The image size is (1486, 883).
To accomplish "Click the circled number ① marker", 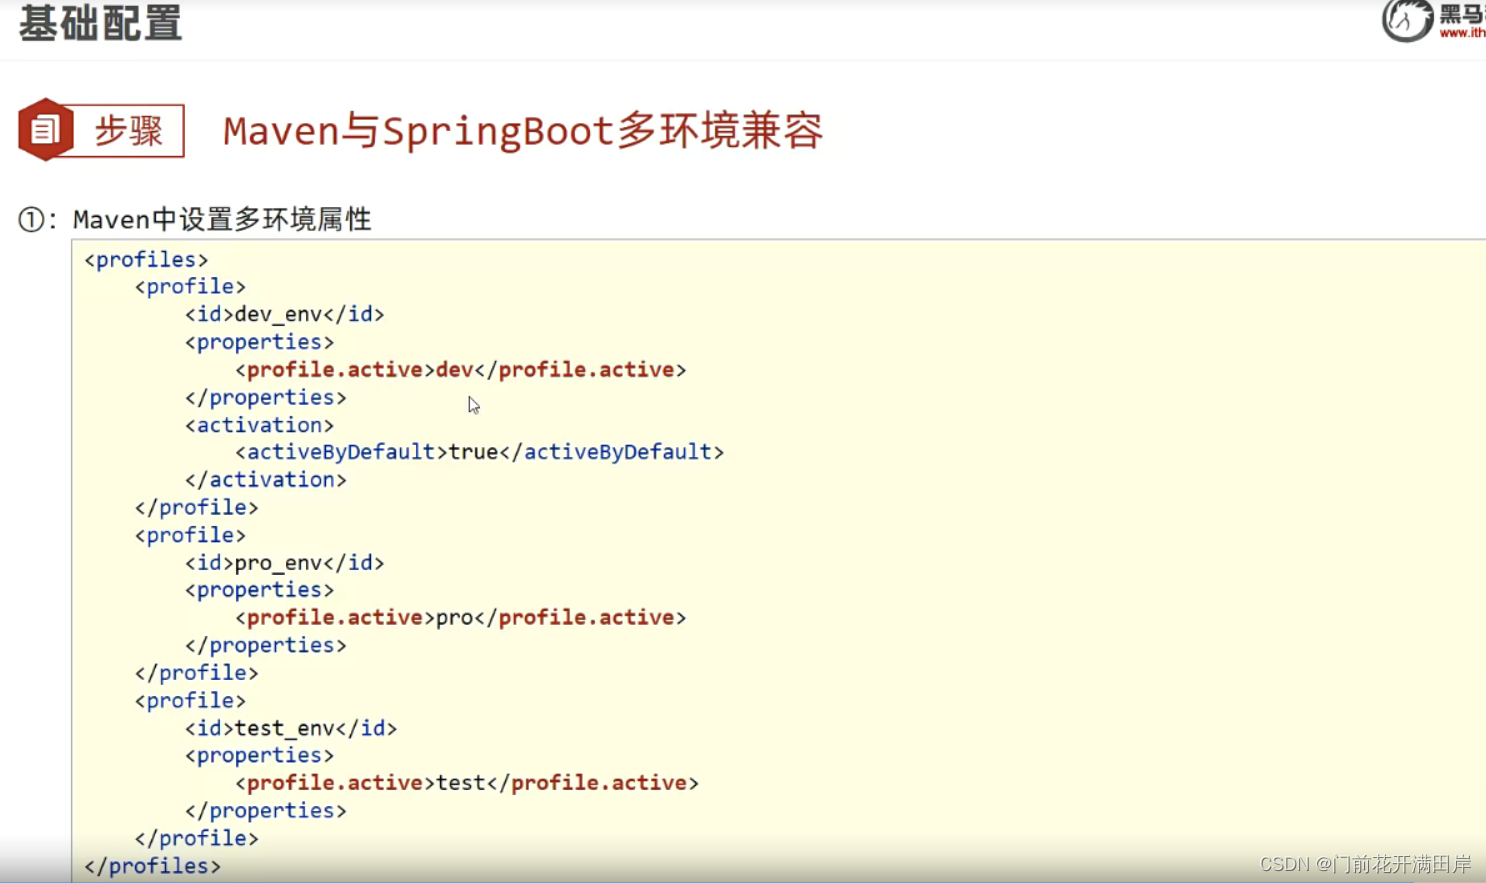I will 31,220.
